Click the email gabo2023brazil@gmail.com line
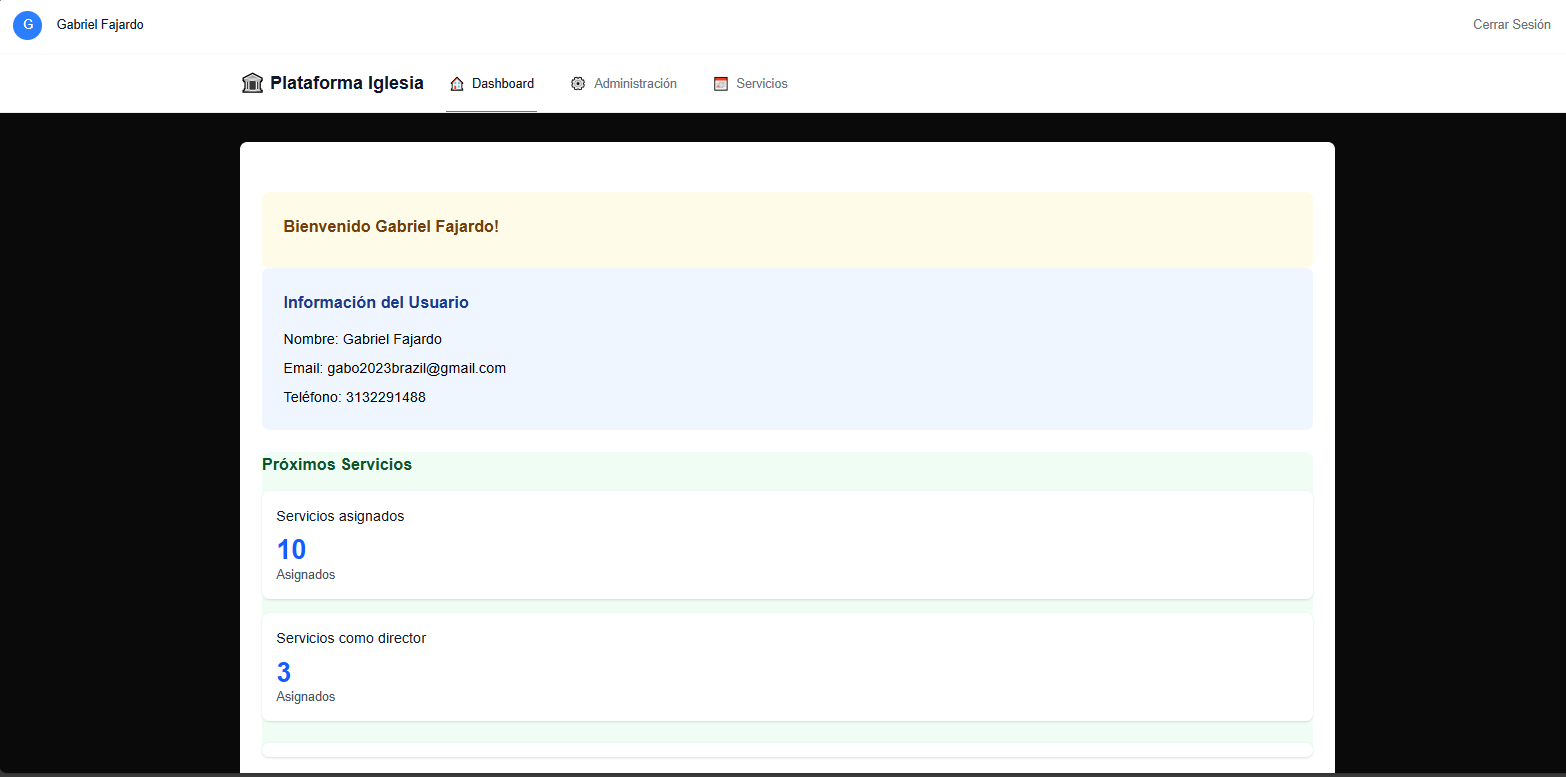 point(394,368)
